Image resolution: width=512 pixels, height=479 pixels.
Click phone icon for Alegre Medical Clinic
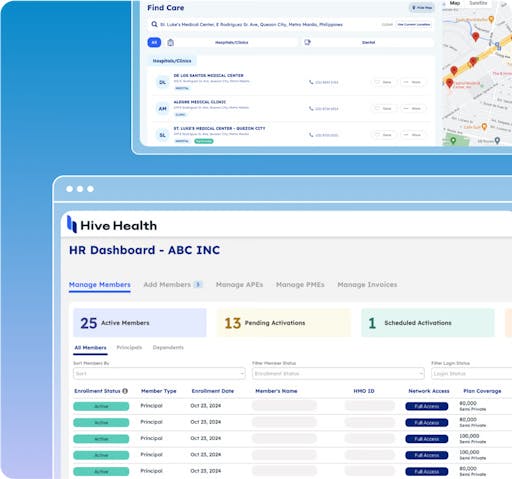click(x=311, y=108)
